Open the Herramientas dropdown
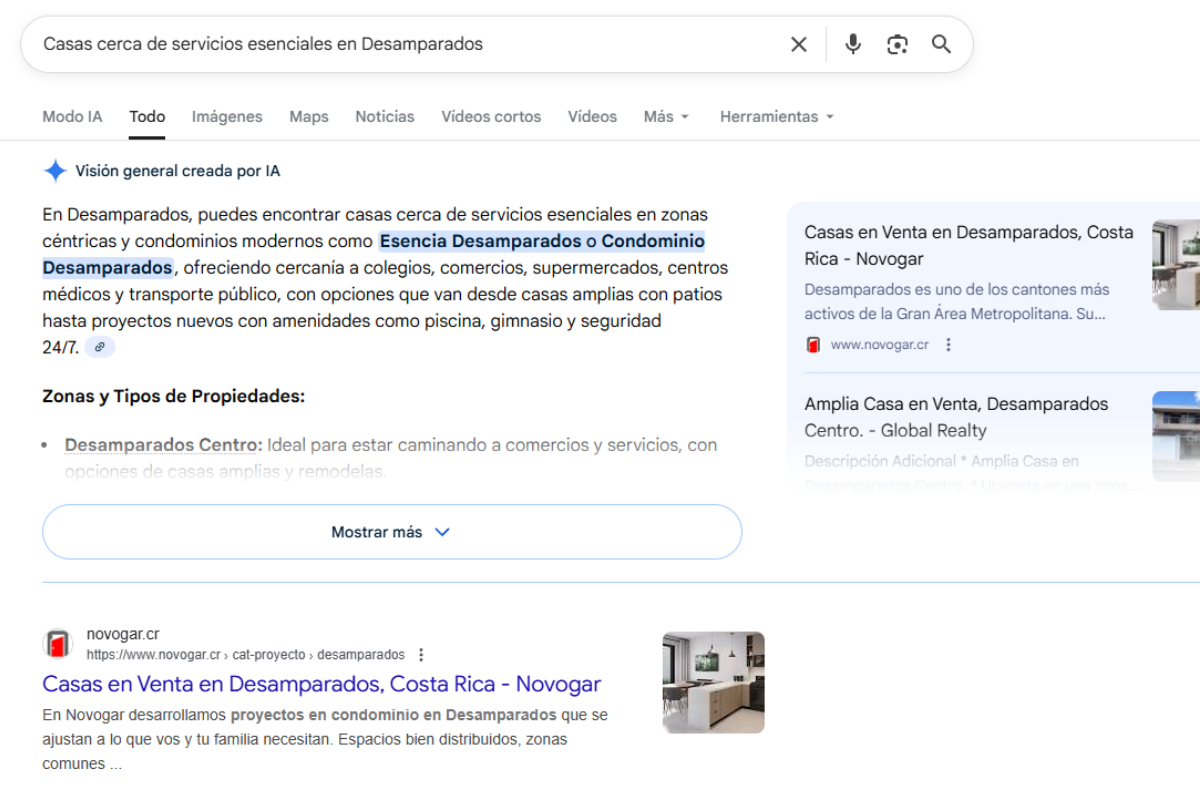 (776, 117)
